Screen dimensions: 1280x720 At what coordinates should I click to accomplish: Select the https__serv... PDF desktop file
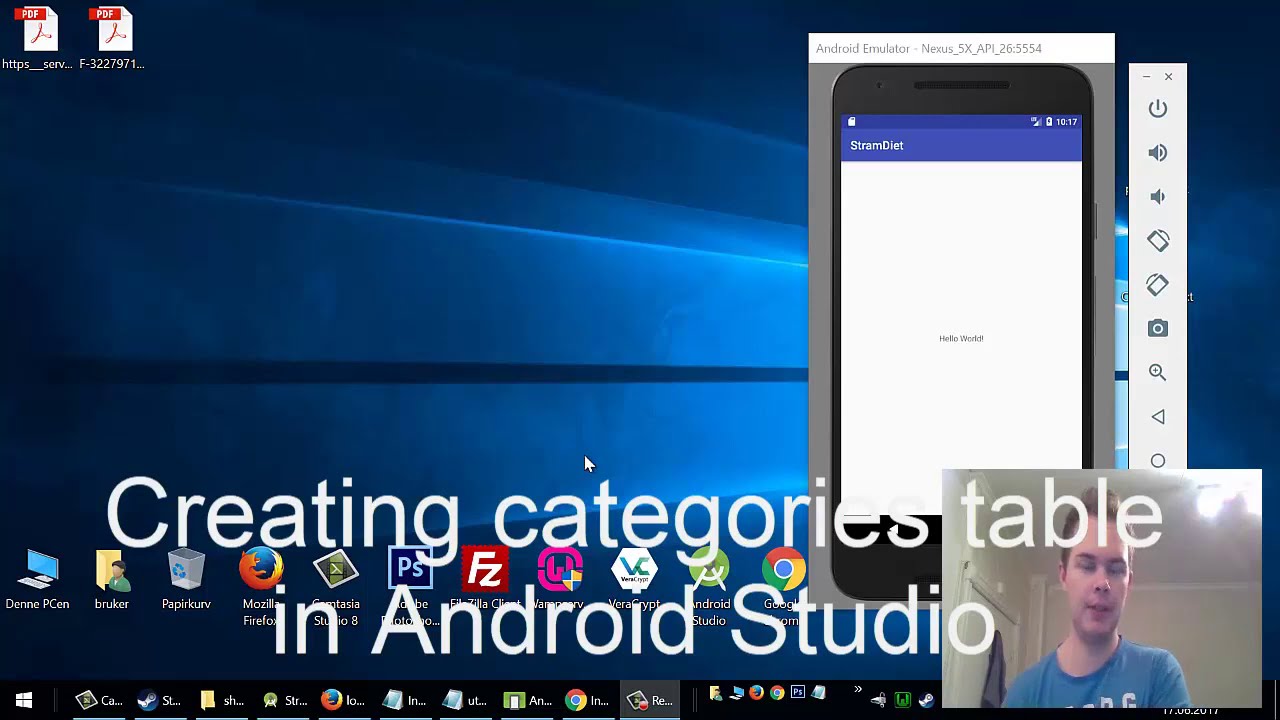coord(37,39)
